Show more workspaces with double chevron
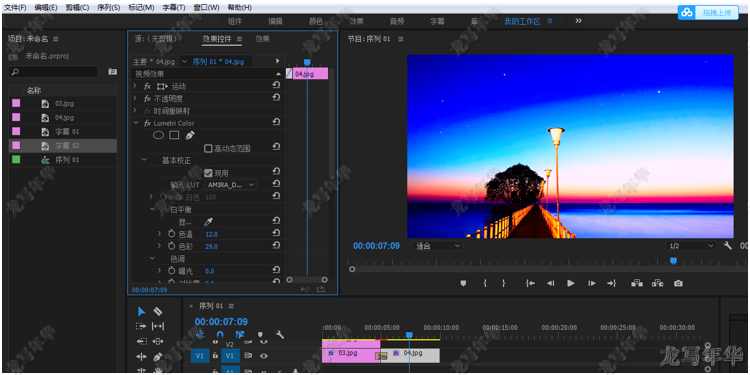Screen dimensions: 750x375 [578, 21]
